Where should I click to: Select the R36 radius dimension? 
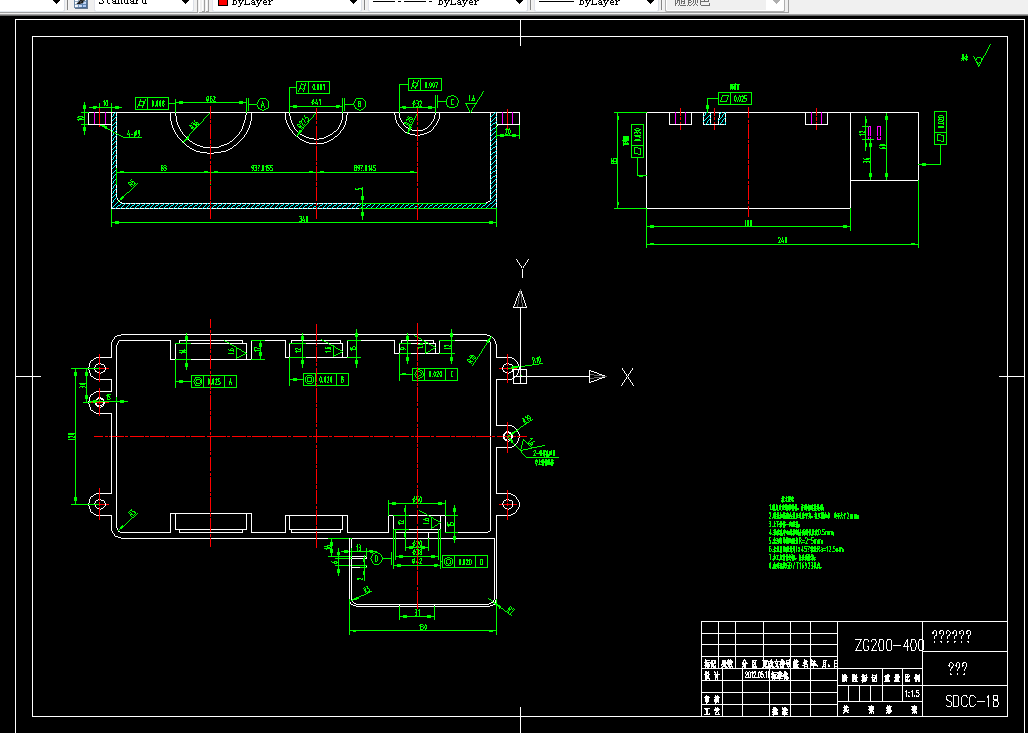tap(194, 125)
